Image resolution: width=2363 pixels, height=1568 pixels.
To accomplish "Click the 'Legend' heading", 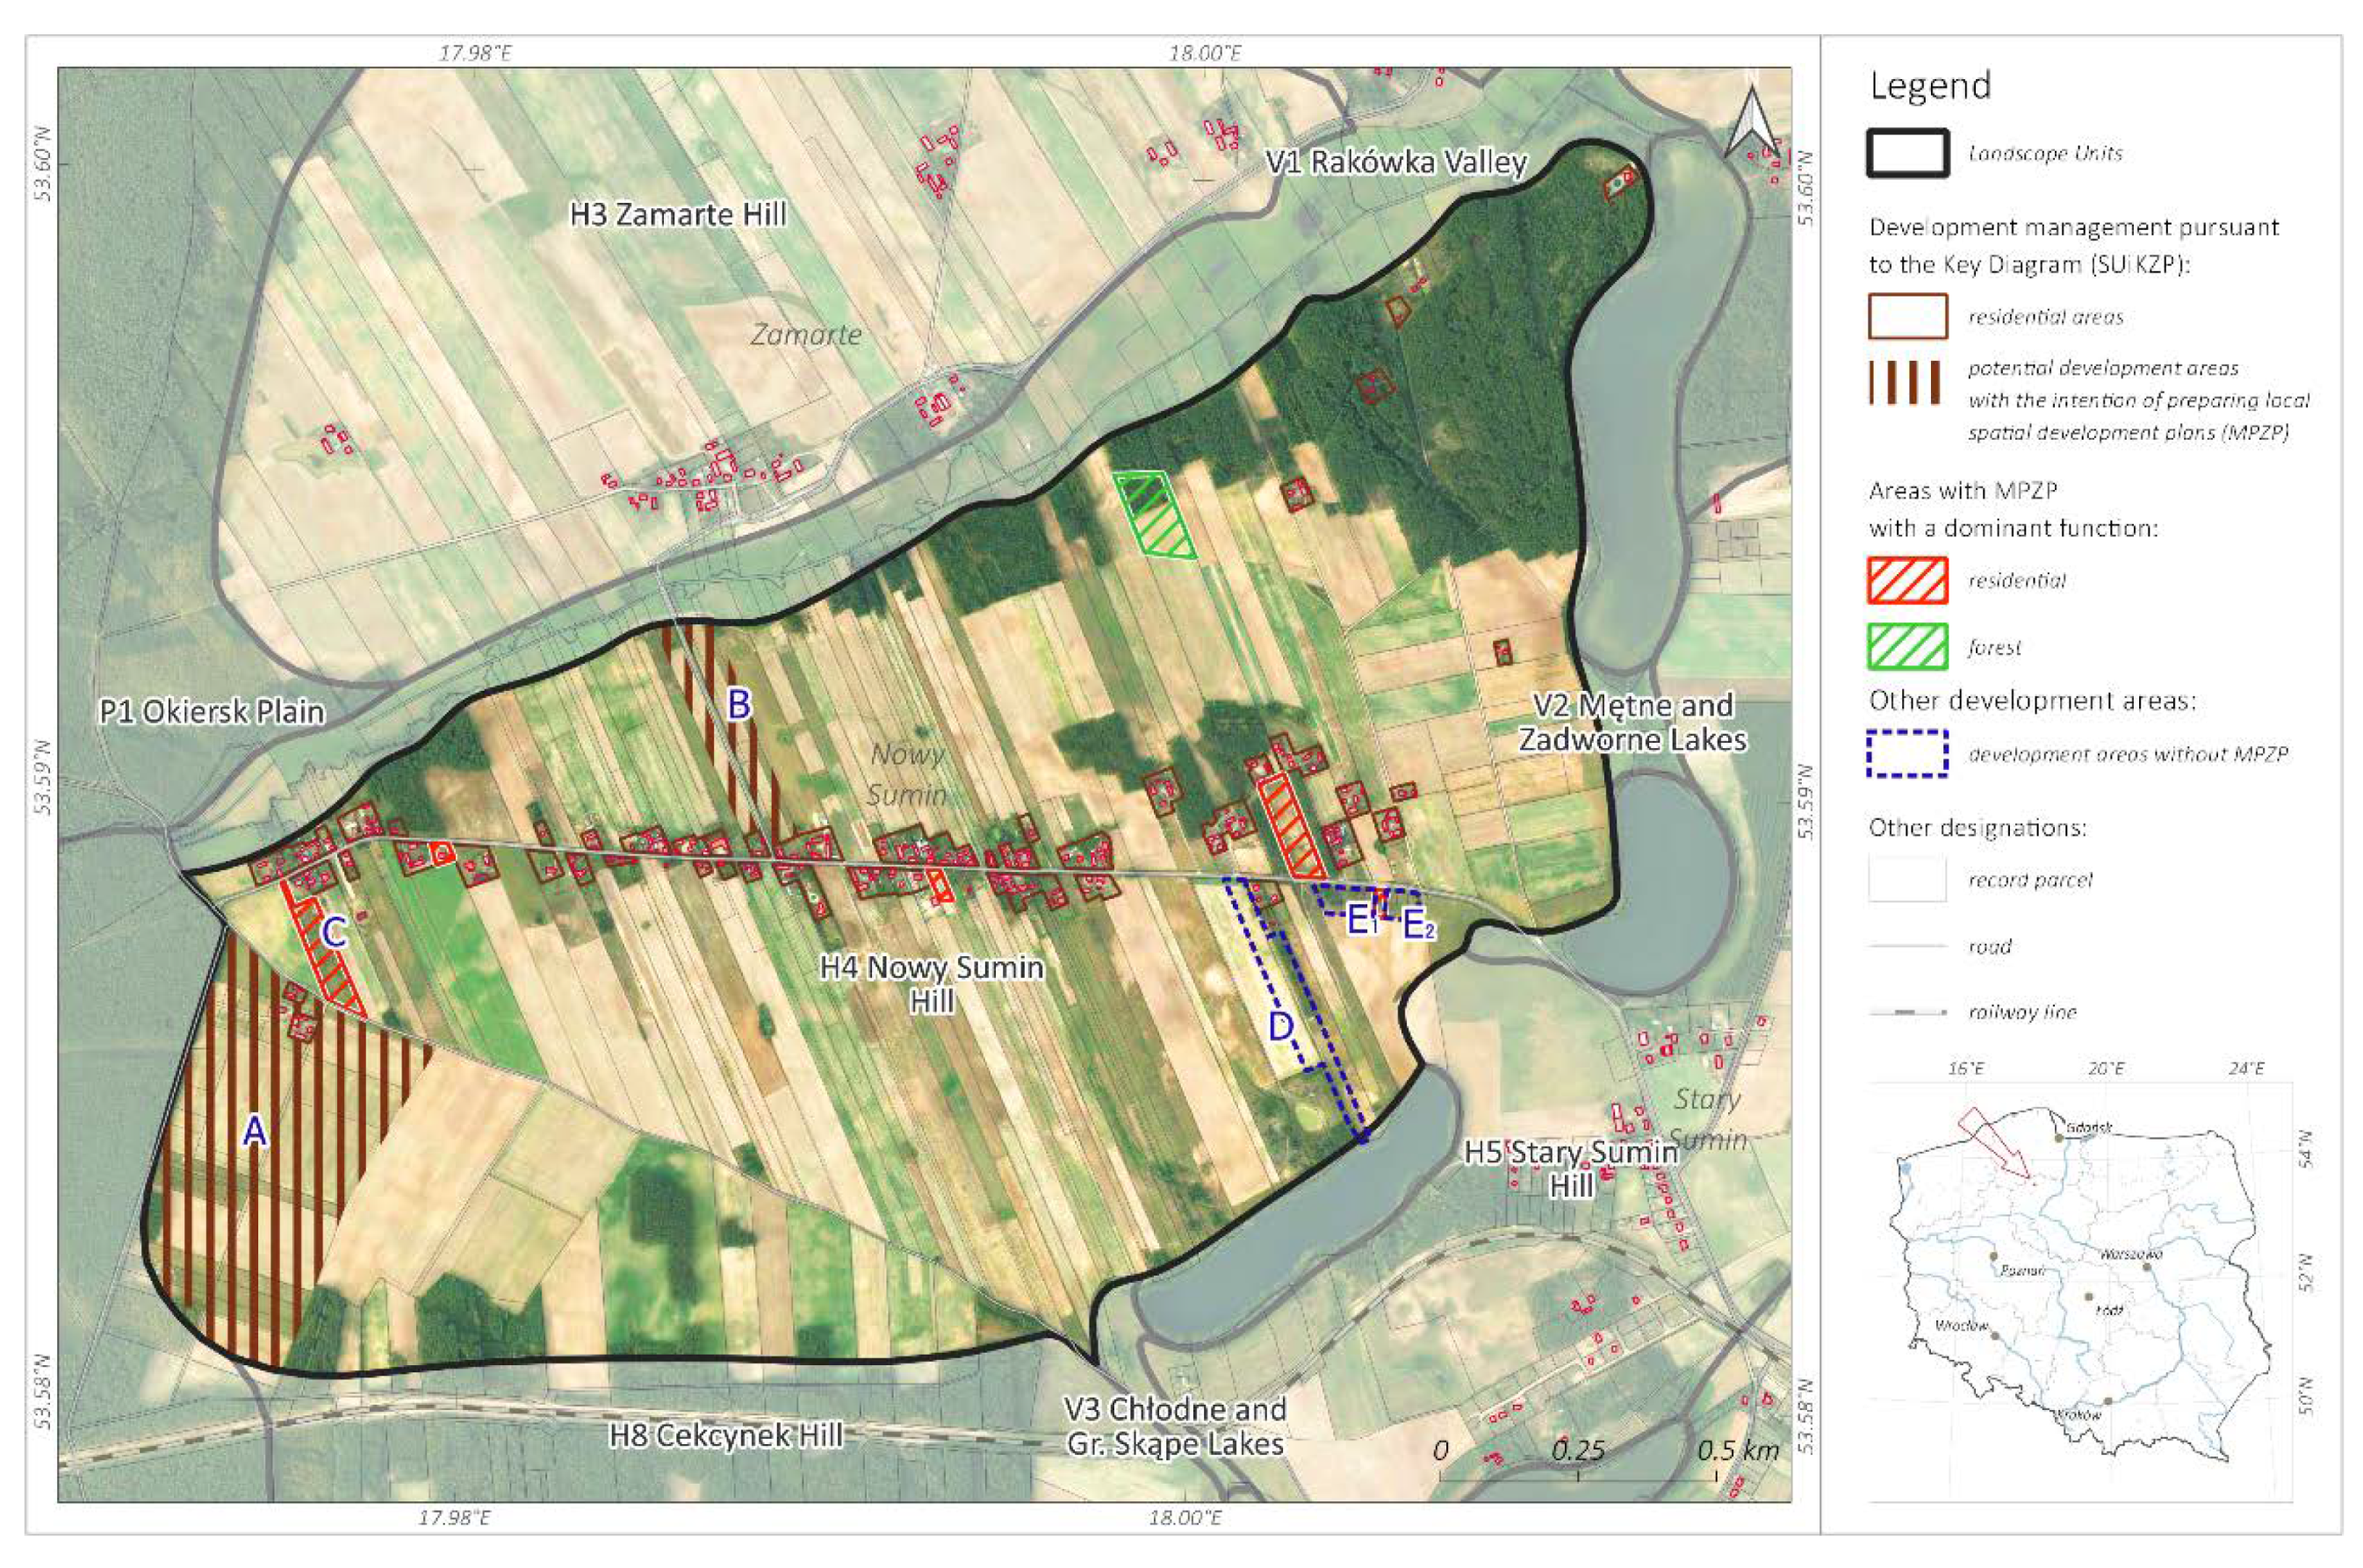I will pos(1930,86).
